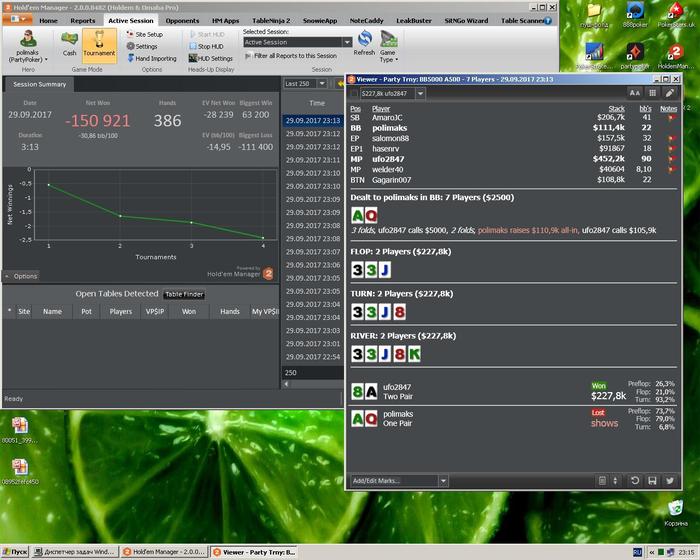Open the Home tab

48,21
